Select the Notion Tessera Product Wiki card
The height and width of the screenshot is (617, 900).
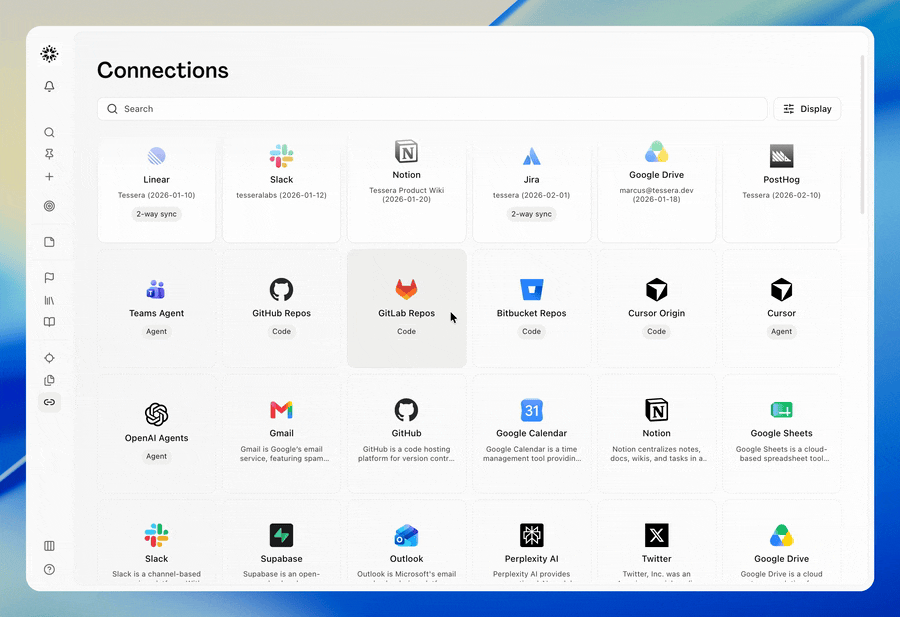tap(406, 189)
